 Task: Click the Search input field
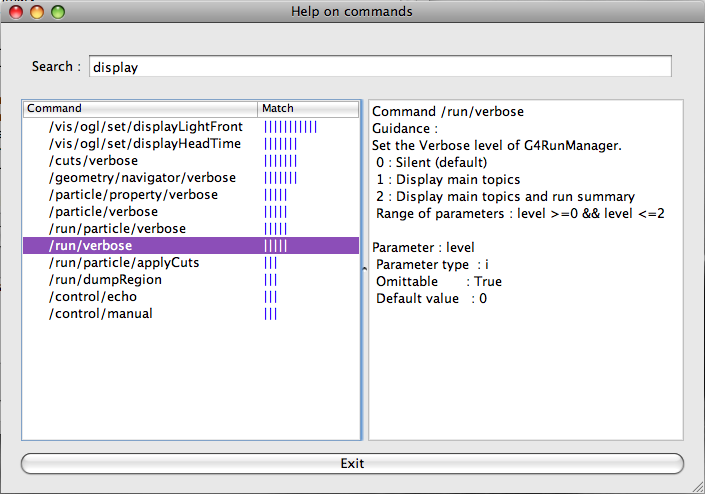pyautogui.click(x=380, y=67)
